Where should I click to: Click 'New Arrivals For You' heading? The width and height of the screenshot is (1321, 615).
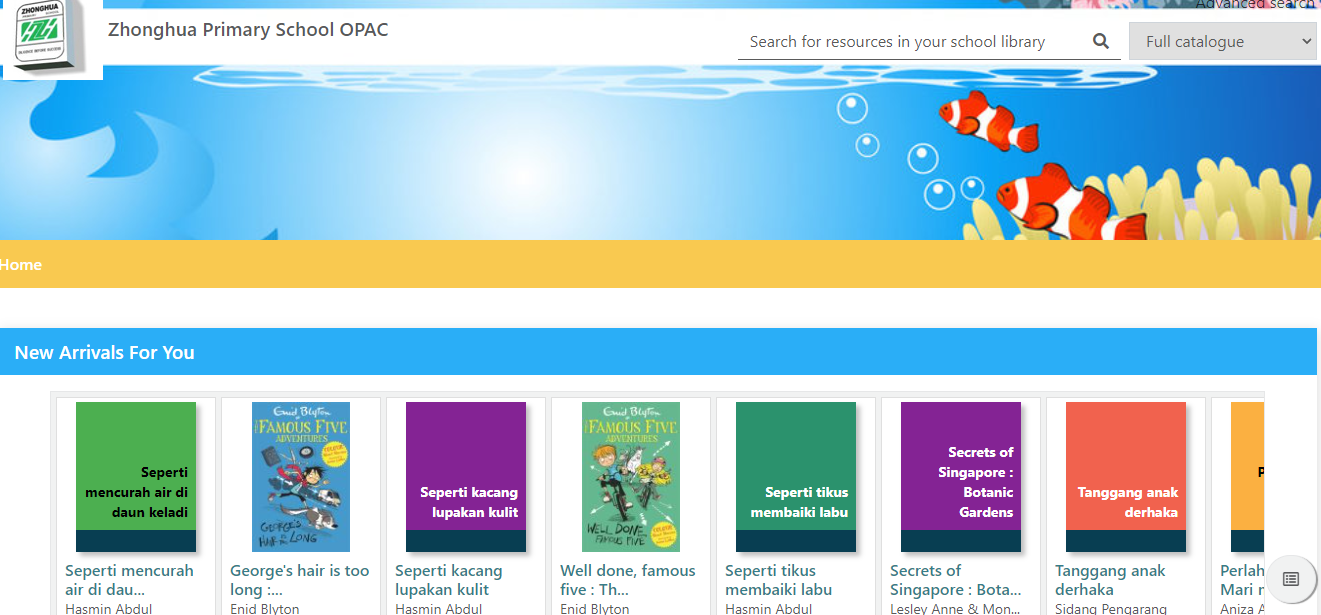click(105, 352)
